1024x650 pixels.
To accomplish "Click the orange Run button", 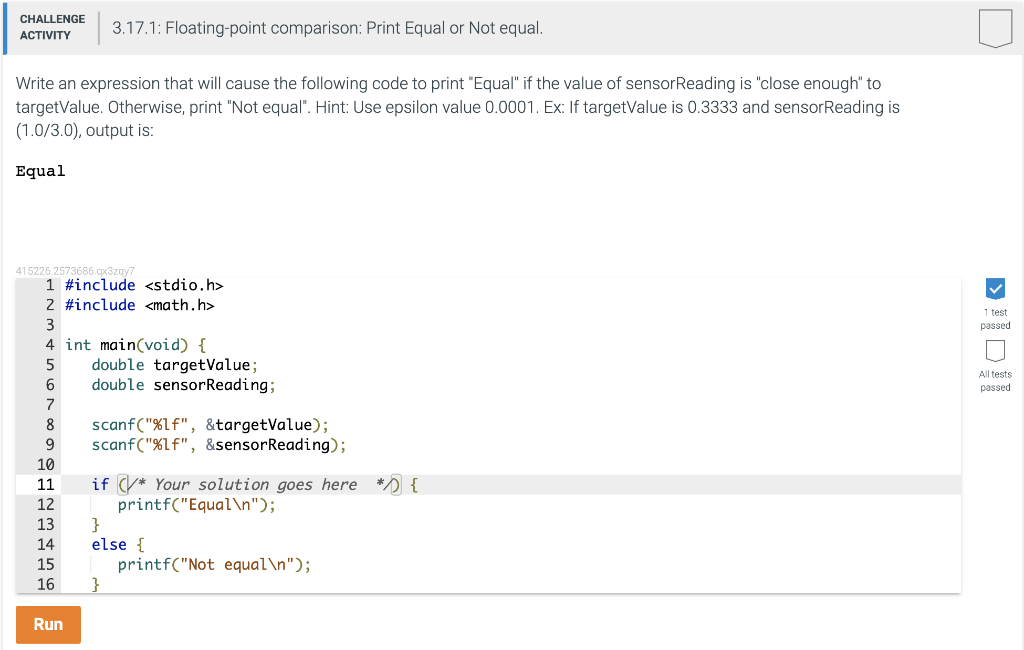I will [x=48, y=625].
